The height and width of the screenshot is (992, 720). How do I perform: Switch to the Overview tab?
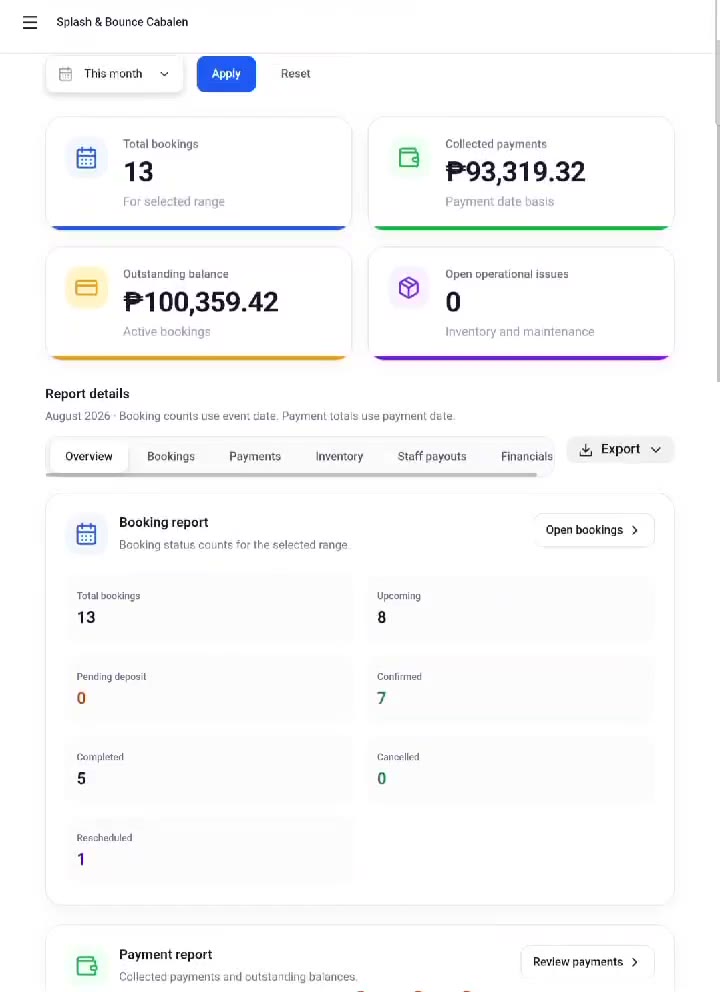point(89,456)
